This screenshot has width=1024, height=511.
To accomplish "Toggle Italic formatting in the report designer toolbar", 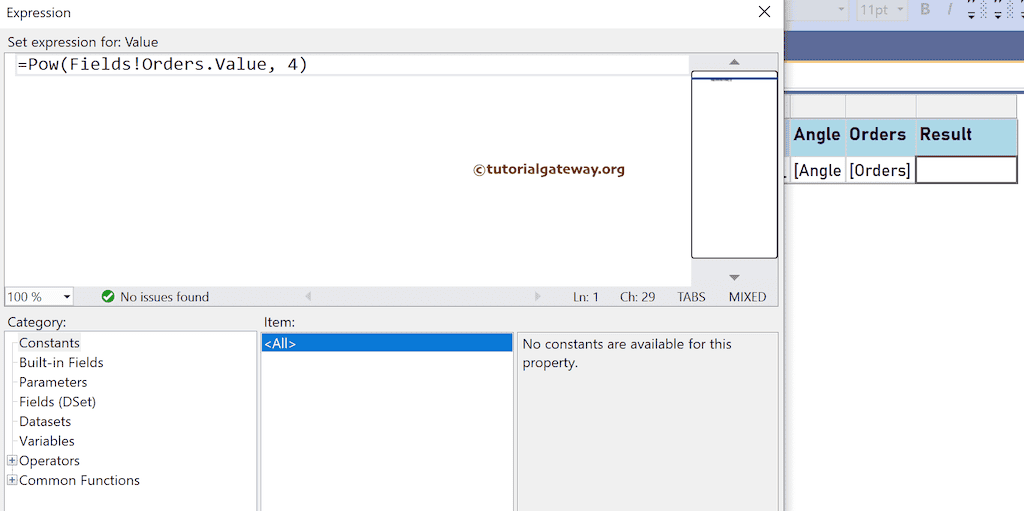I will pyautogui.click(x=950, y=9).
